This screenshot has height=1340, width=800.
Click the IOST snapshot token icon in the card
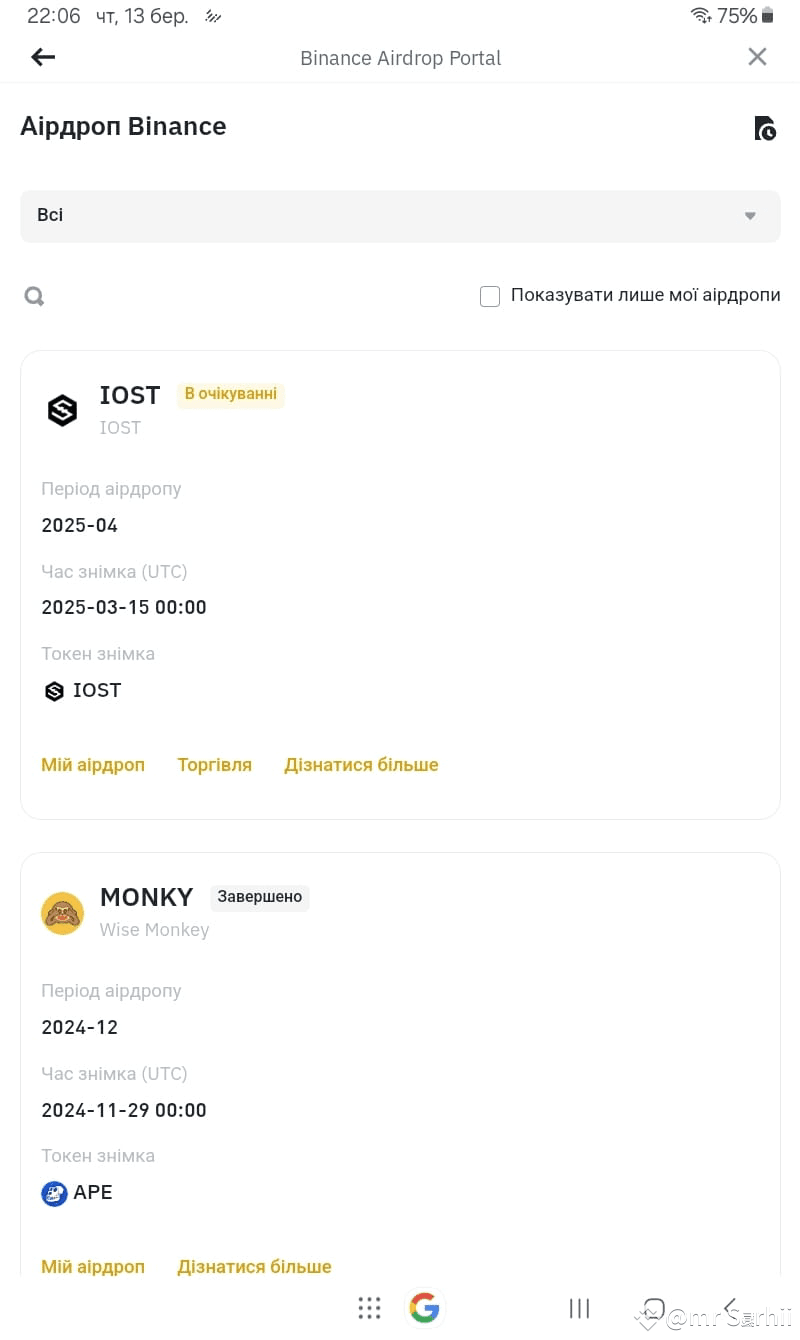tap(54, 690)
